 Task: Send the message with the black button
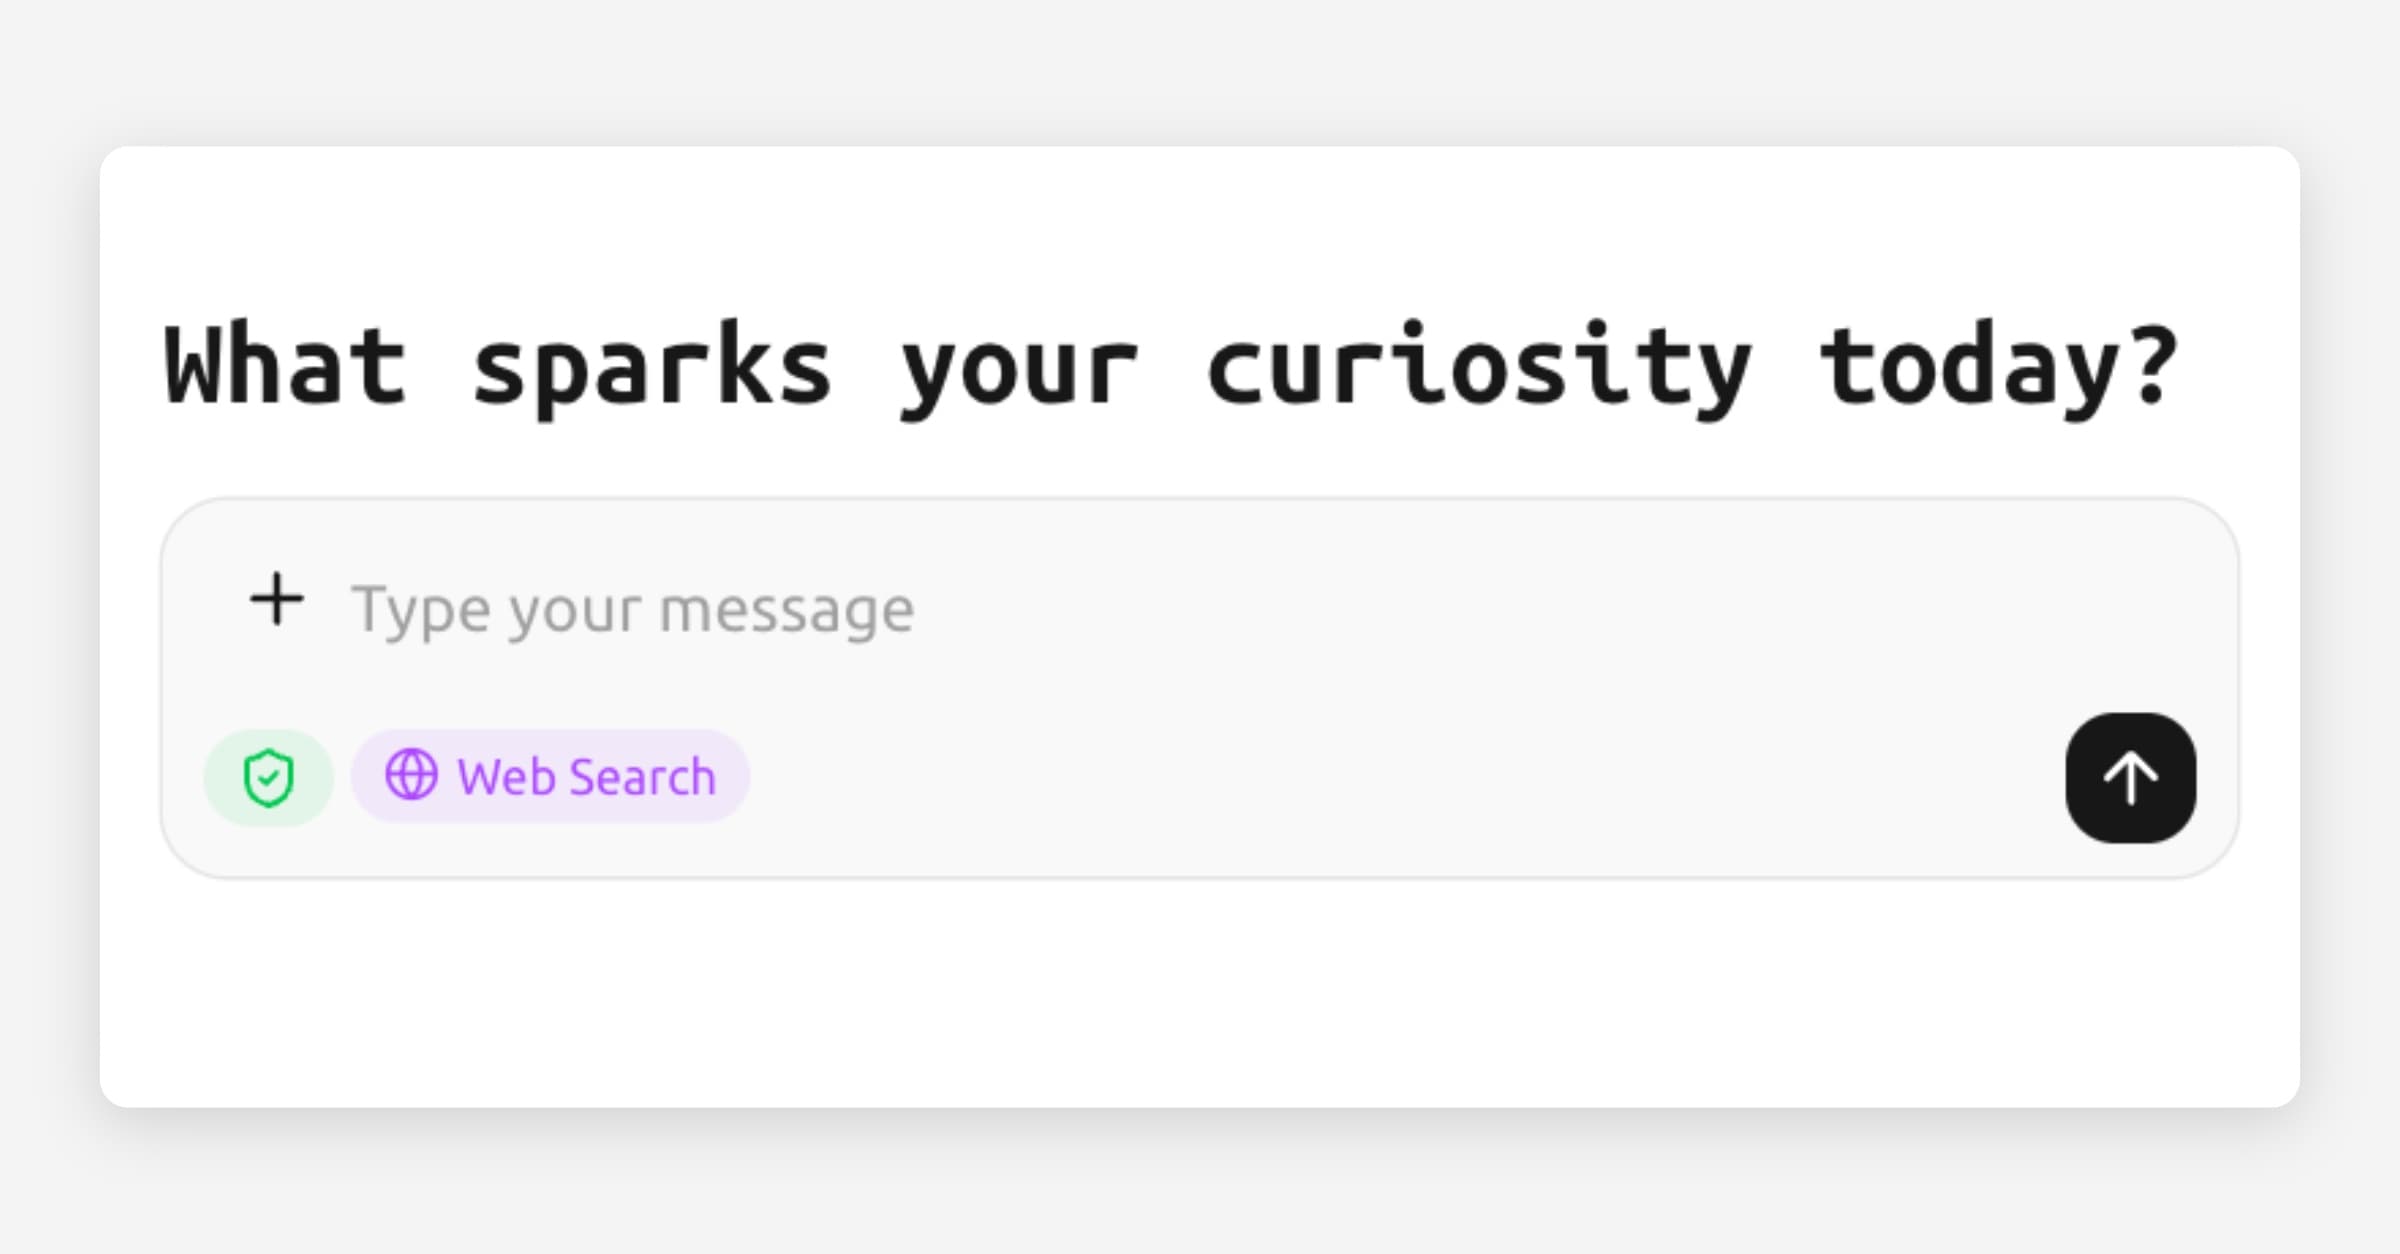[x=2130, y=777]
